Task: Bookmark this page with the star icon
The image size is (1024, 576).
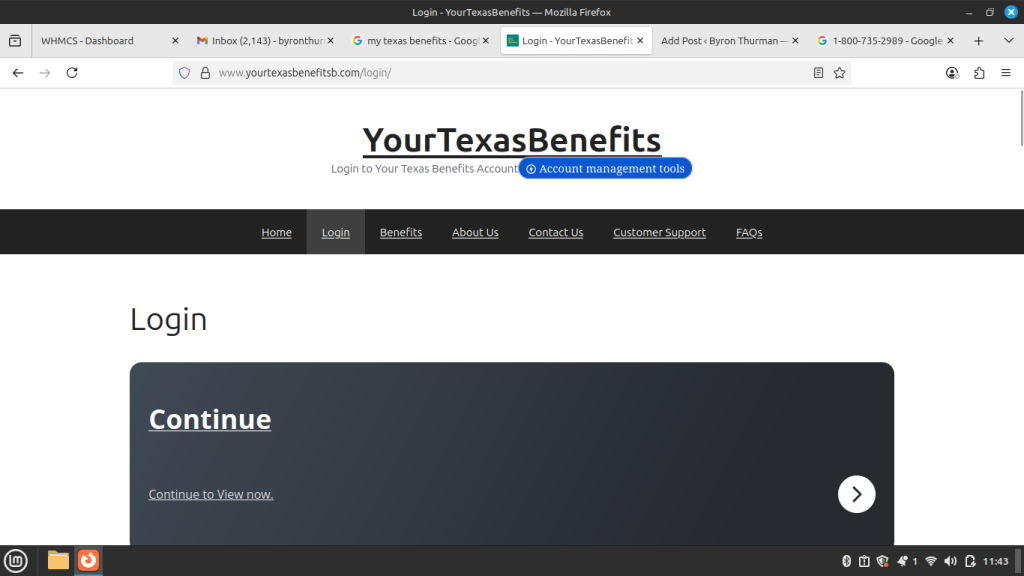Action: pos(839,73)
